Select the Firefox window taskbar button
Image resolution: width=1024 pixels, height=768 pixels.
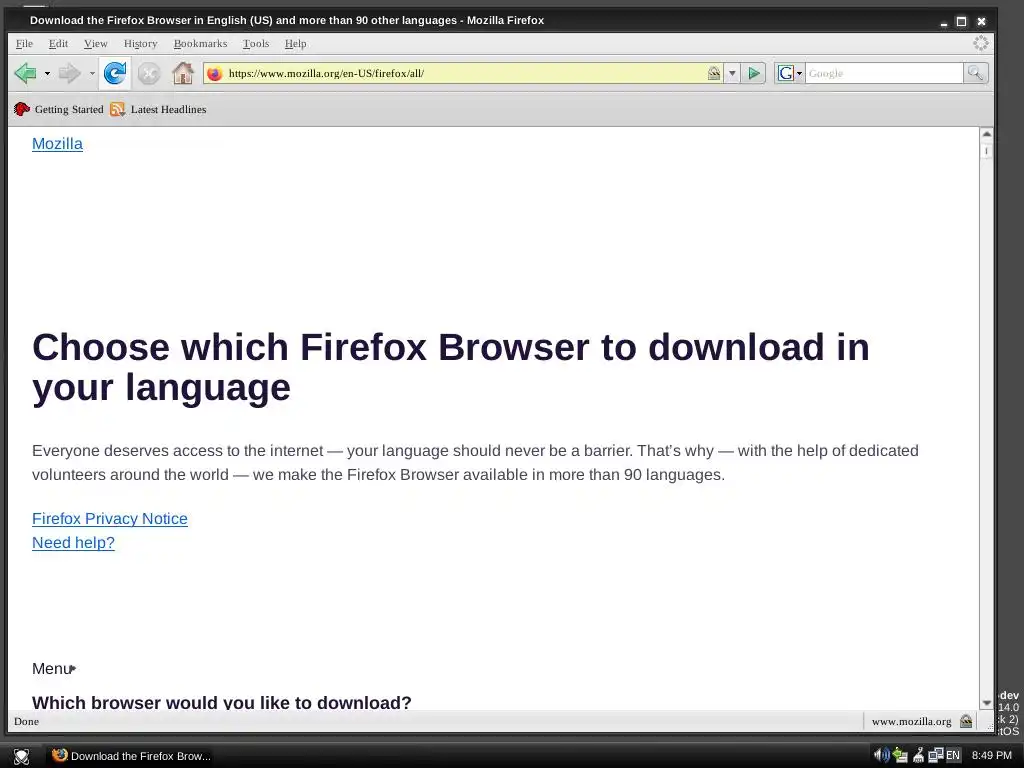(132, 756)
